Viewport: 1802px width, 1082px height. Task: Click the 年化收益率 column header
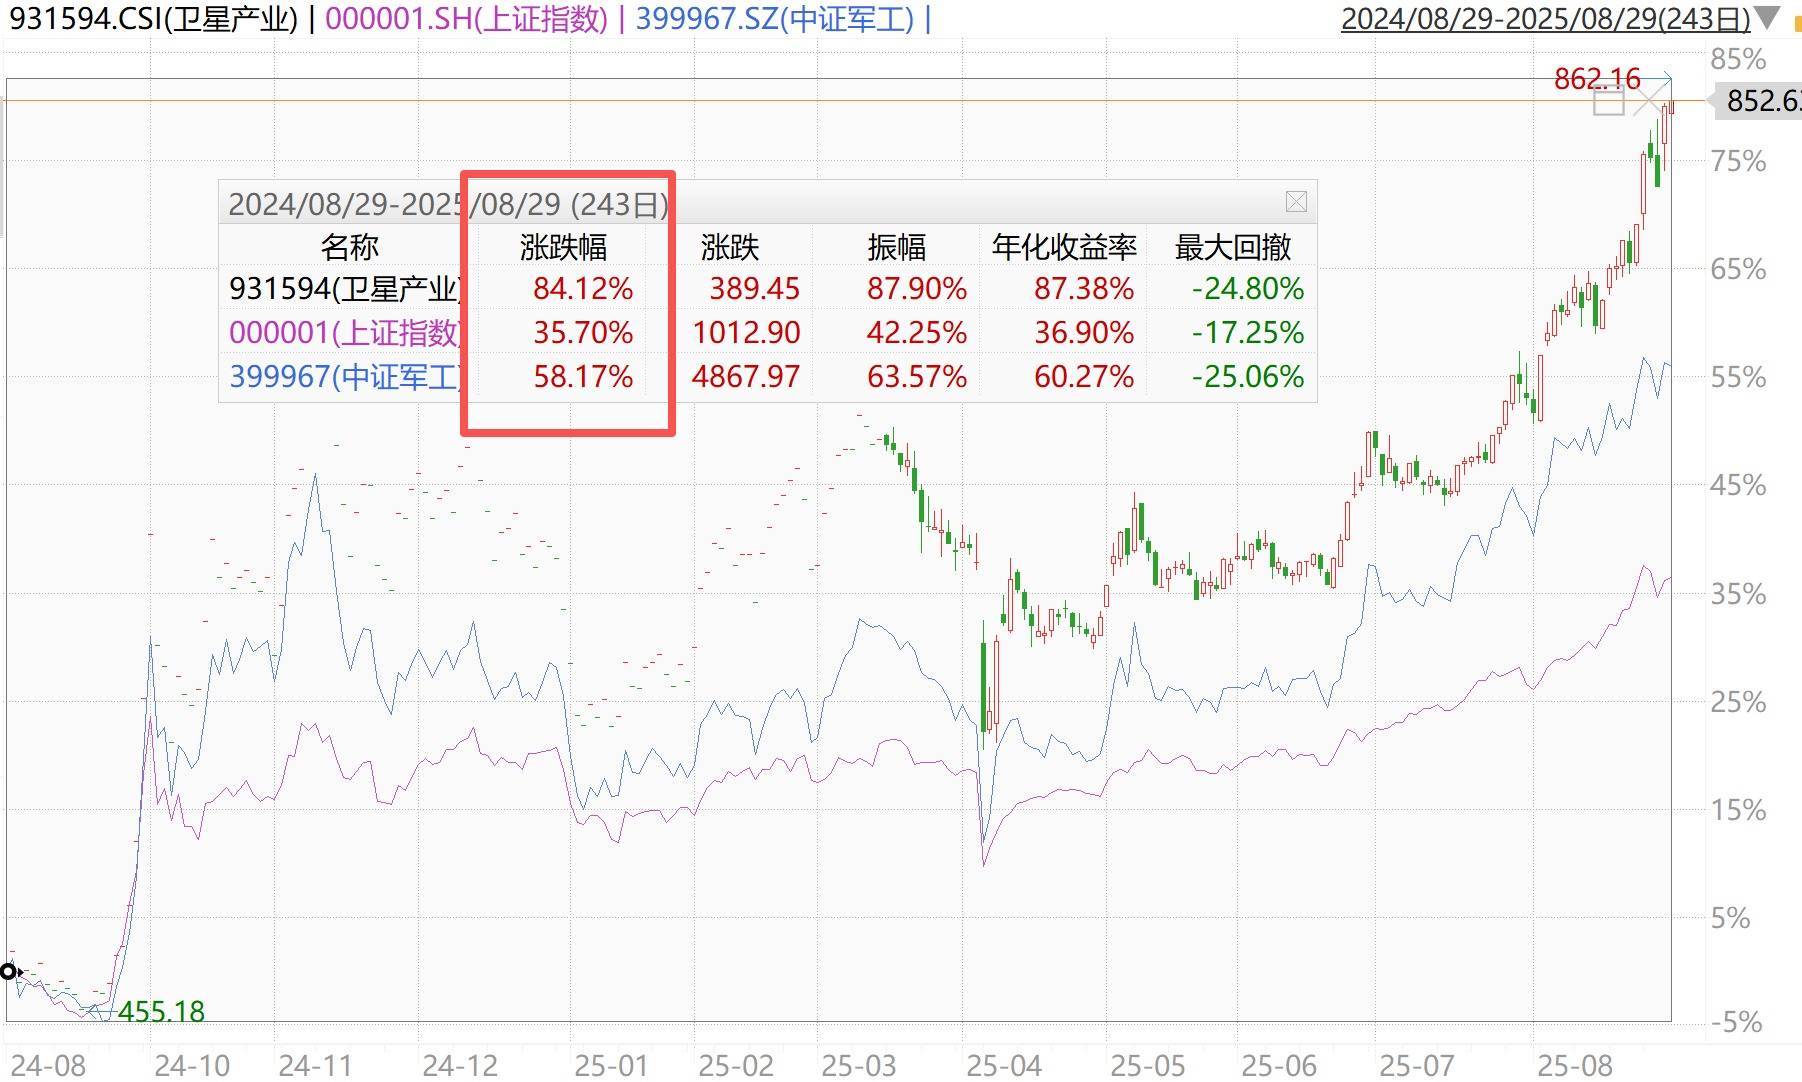click(x=1064, y=247)
